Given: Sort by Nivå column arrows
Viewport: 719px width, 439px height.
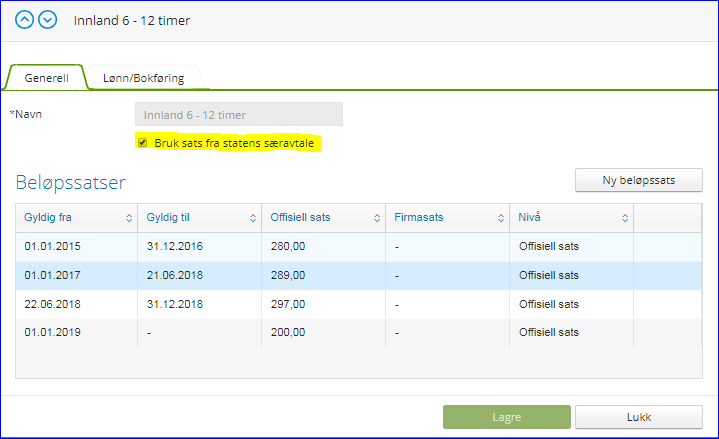Looking at the screenshot, I should [625, 218].
